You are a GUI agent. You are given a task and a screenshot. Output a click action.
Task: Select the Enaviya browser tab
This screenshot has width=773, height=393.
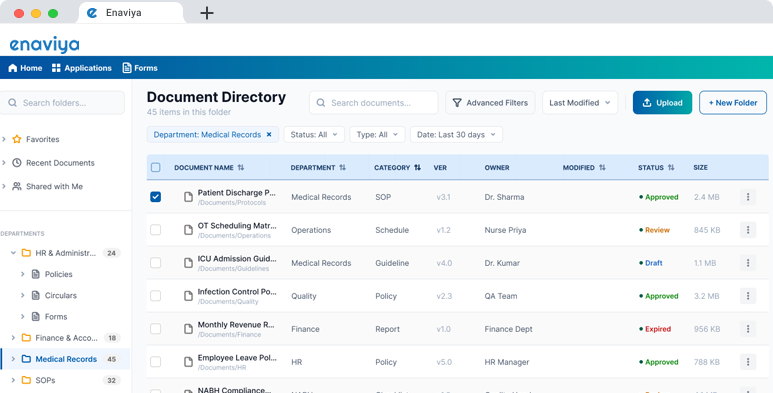tap(131, 13)
